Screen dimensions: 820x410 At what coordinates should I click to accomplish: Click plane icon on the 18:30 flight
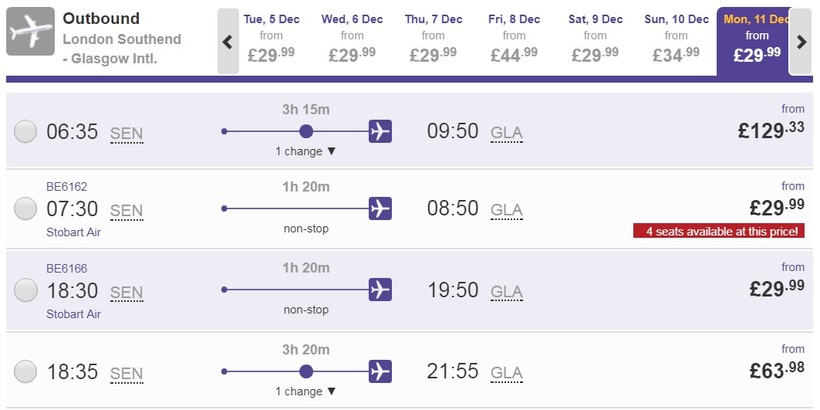pyautogui.click(x=380, y=289)
